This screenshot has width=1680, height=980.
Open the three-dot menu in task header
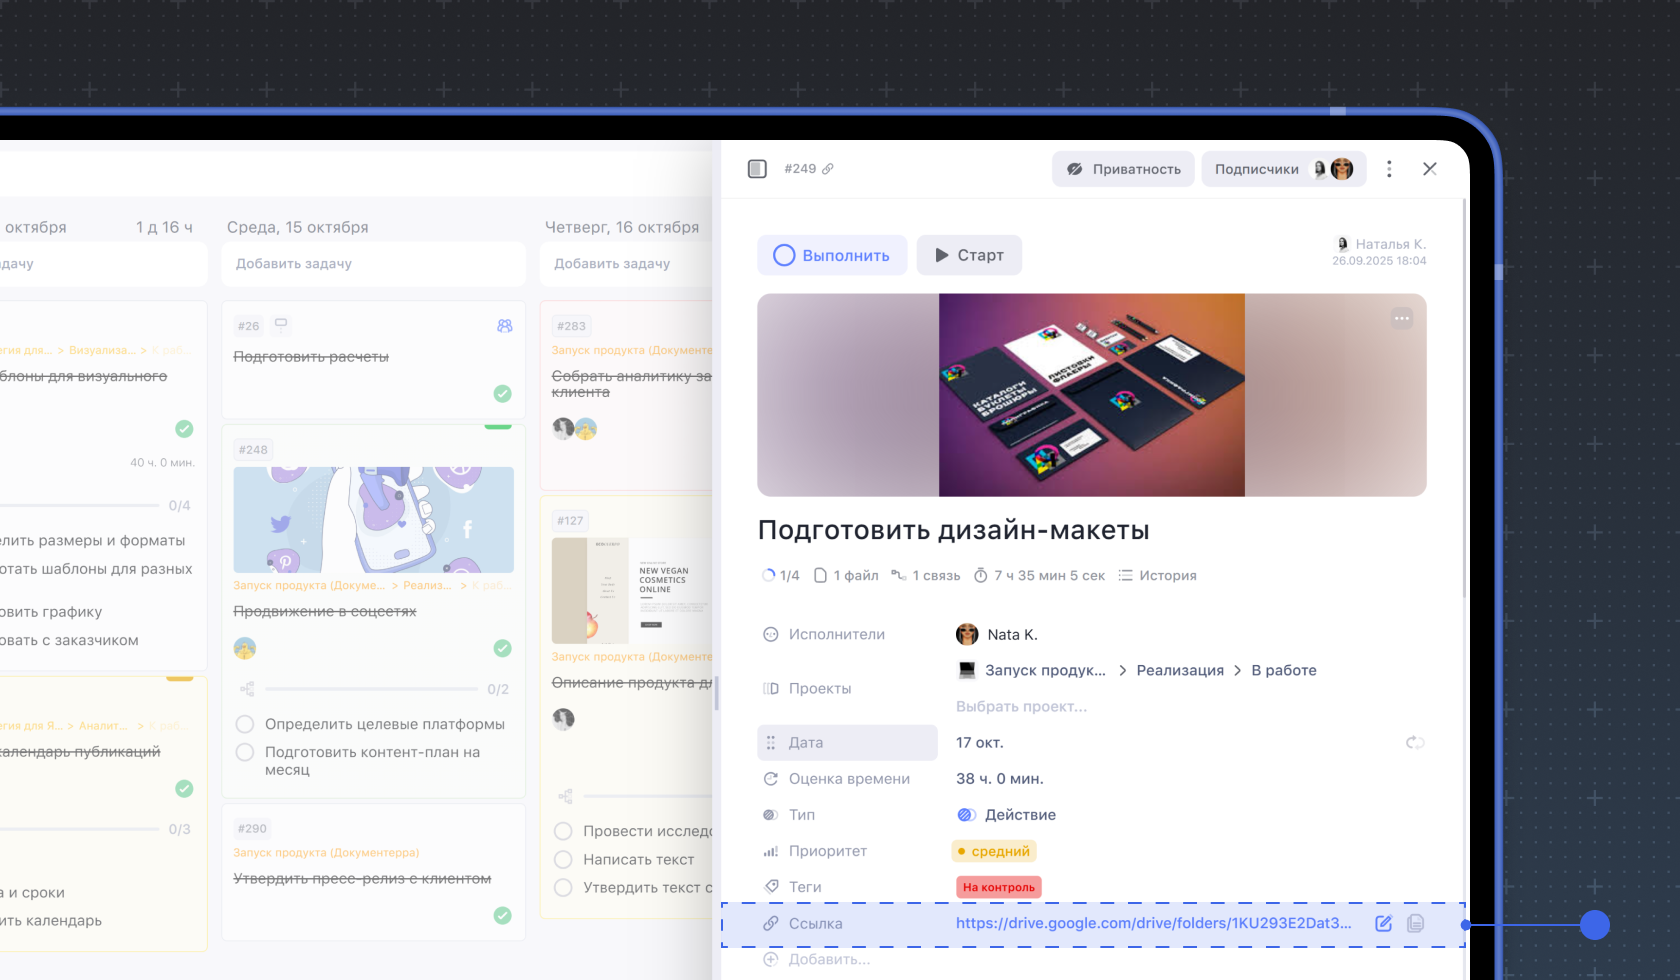click(1389, 169)
